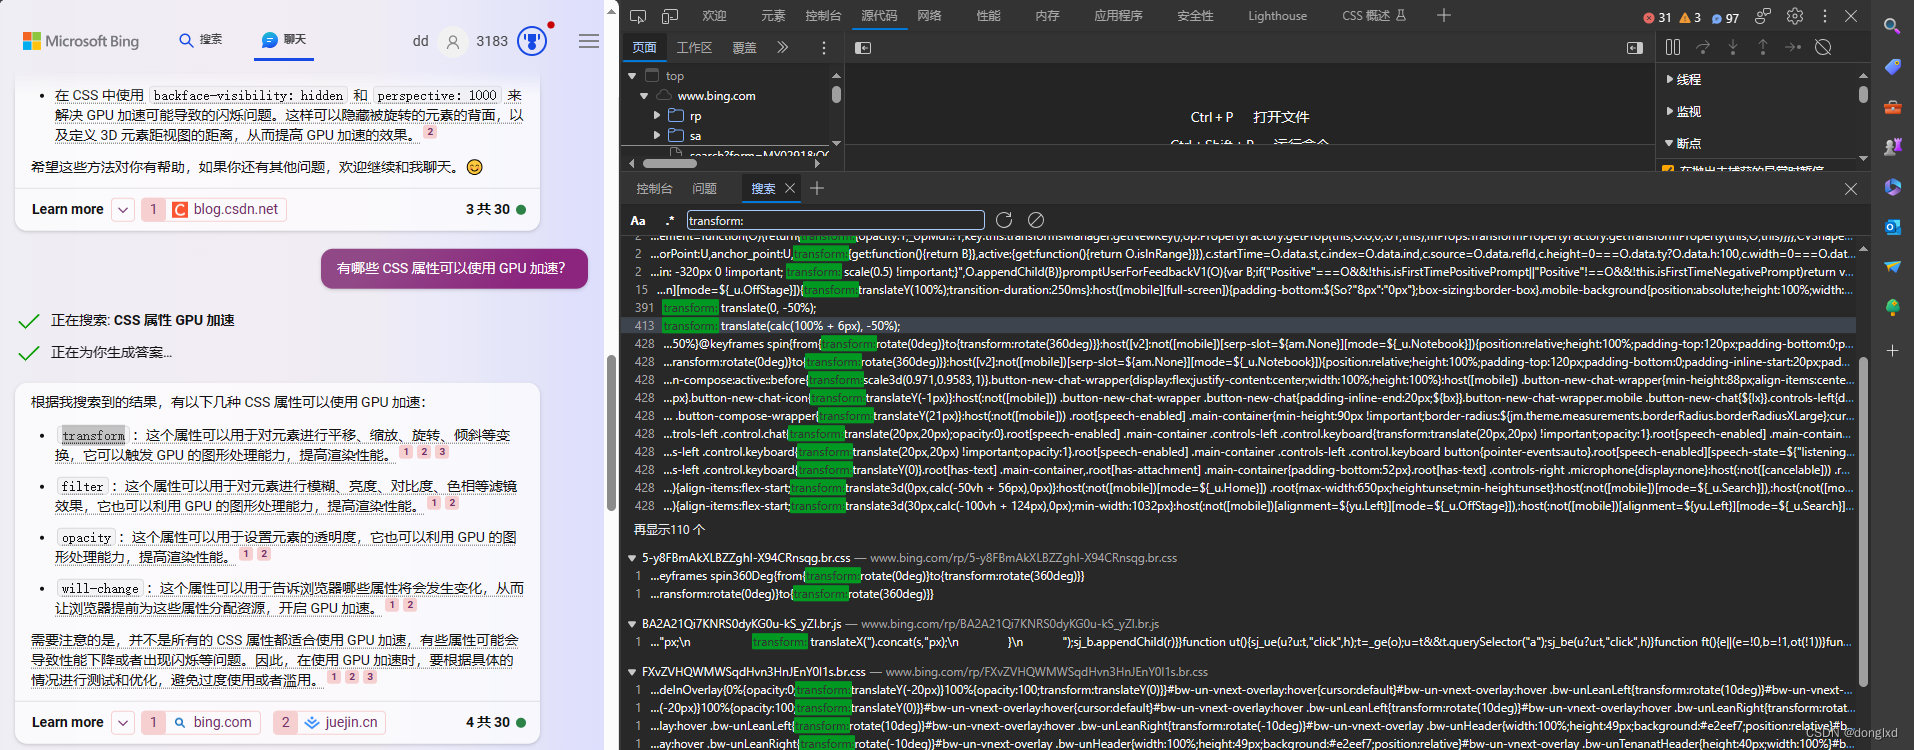Open the DevTools three-dot customize menu

1824,16
